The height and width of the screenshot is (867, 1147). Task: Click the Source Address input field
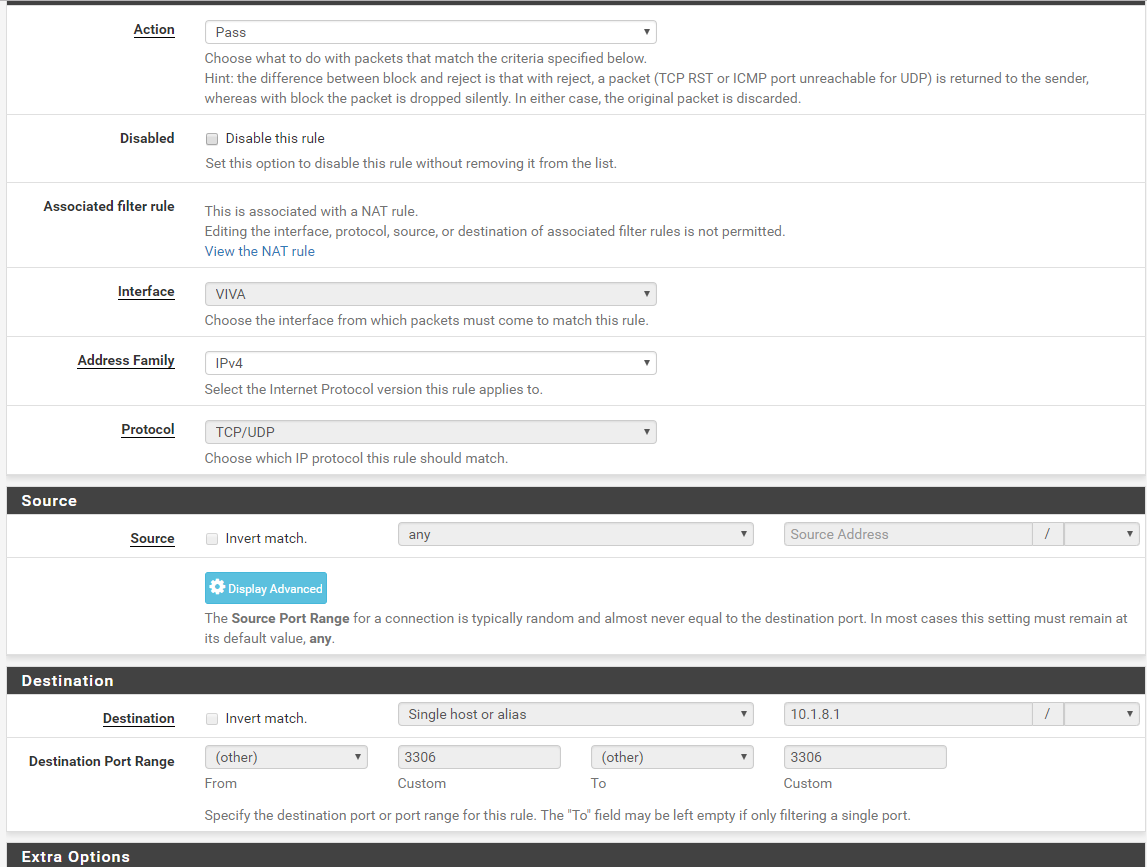[x=908, y=535]
